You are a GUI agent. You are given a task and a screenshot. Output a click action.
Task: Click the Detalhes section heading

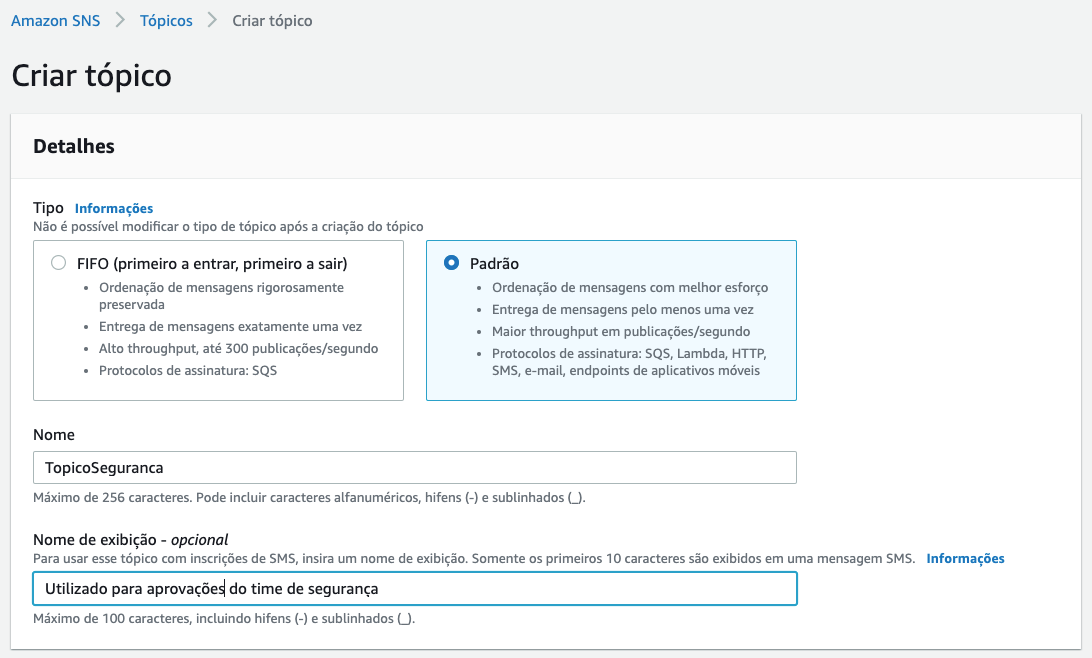click(74, 146)
